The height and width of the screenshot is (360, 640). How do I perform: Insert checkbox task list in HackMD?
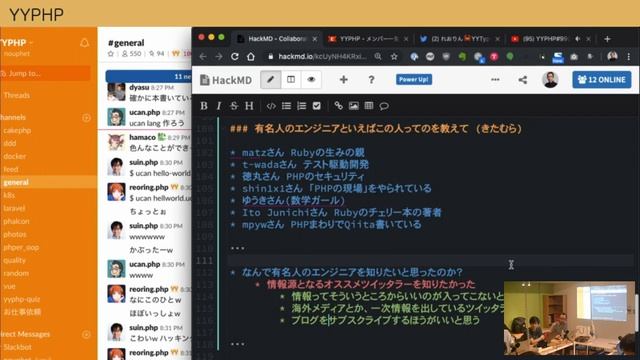click(317, 106)
